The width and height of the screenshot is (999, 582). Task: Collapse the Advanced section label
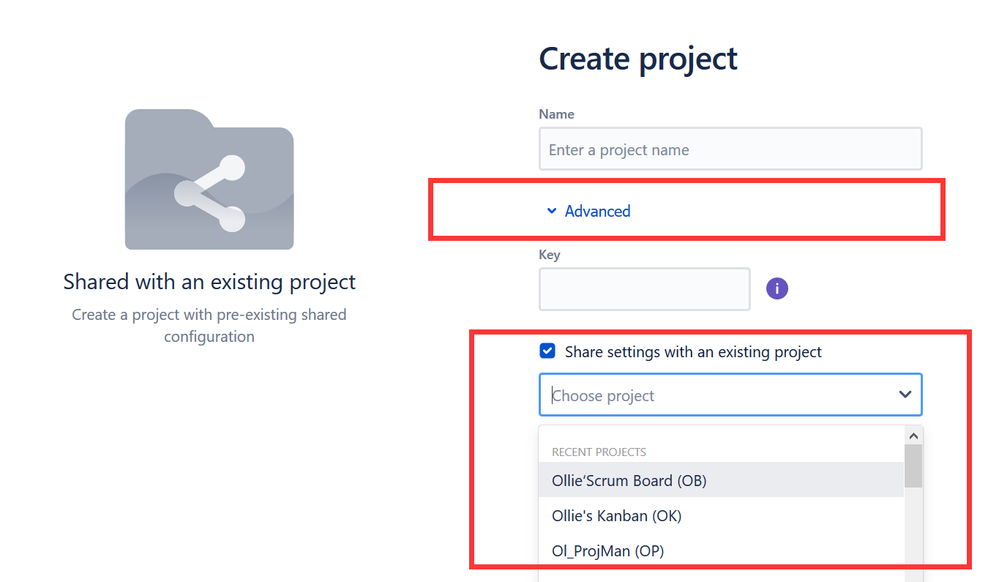click(x=597, y=211)
